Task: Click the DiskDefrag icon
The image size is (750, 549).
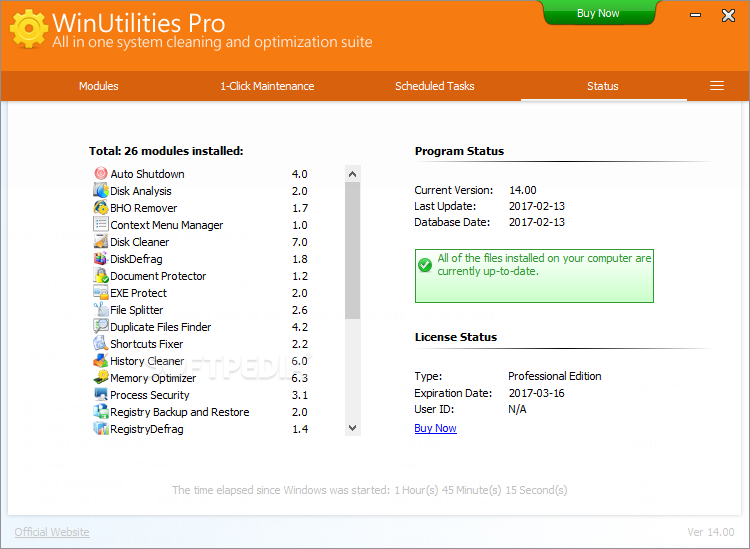Action: (100, 258)
